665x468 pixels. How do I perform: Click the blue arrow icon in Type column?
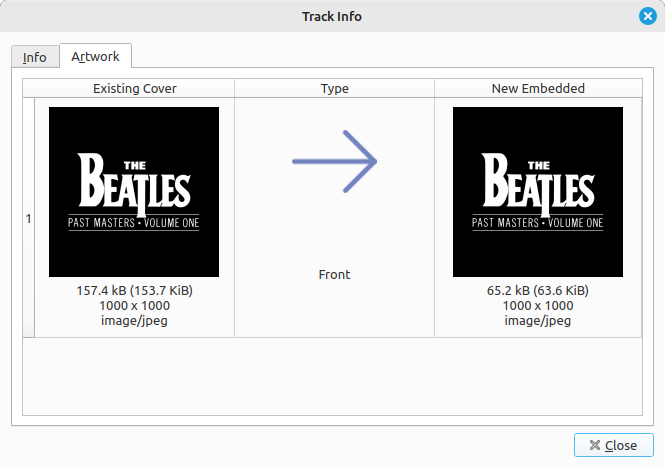pos(335,161)
